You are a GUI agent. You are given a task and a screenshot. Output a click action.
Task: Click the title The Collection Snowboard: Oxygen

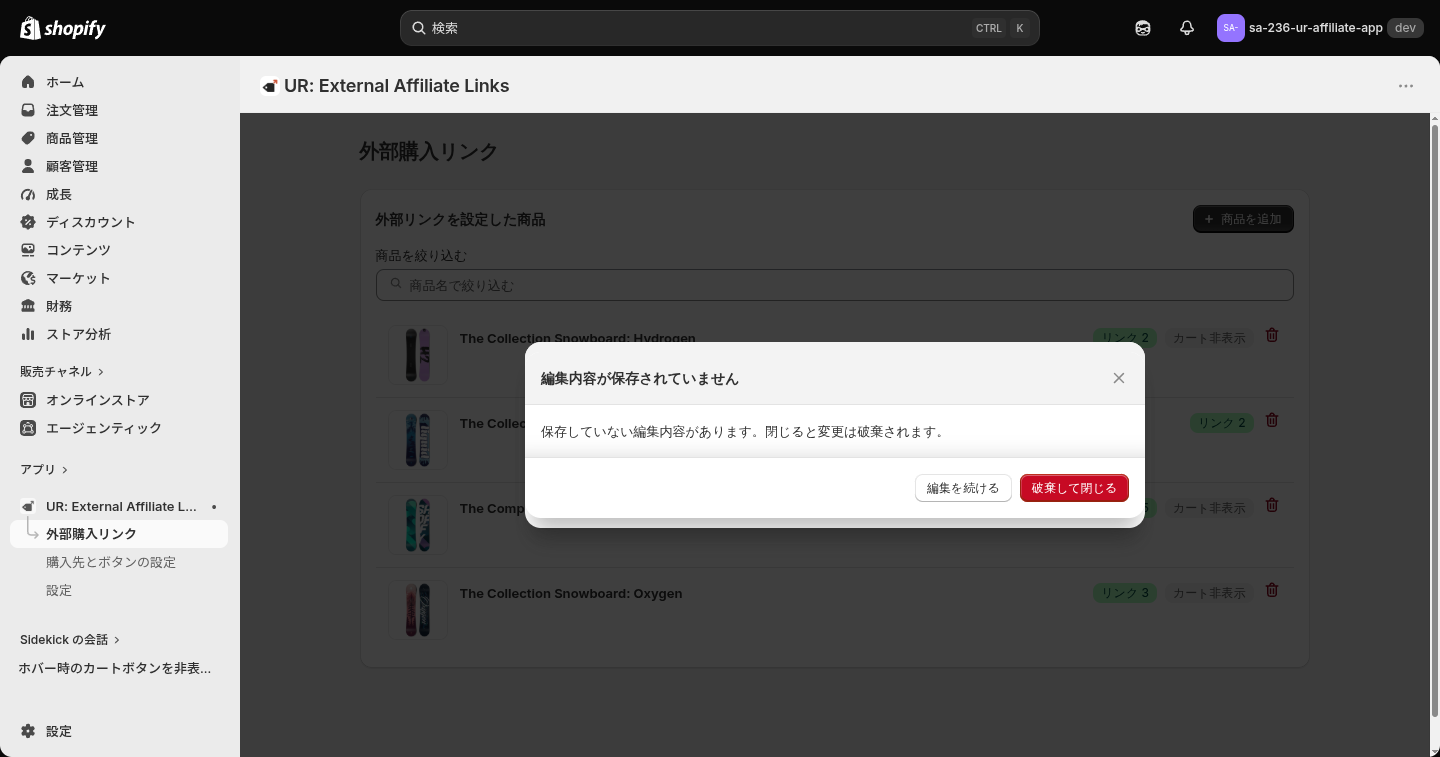[571, 593]
